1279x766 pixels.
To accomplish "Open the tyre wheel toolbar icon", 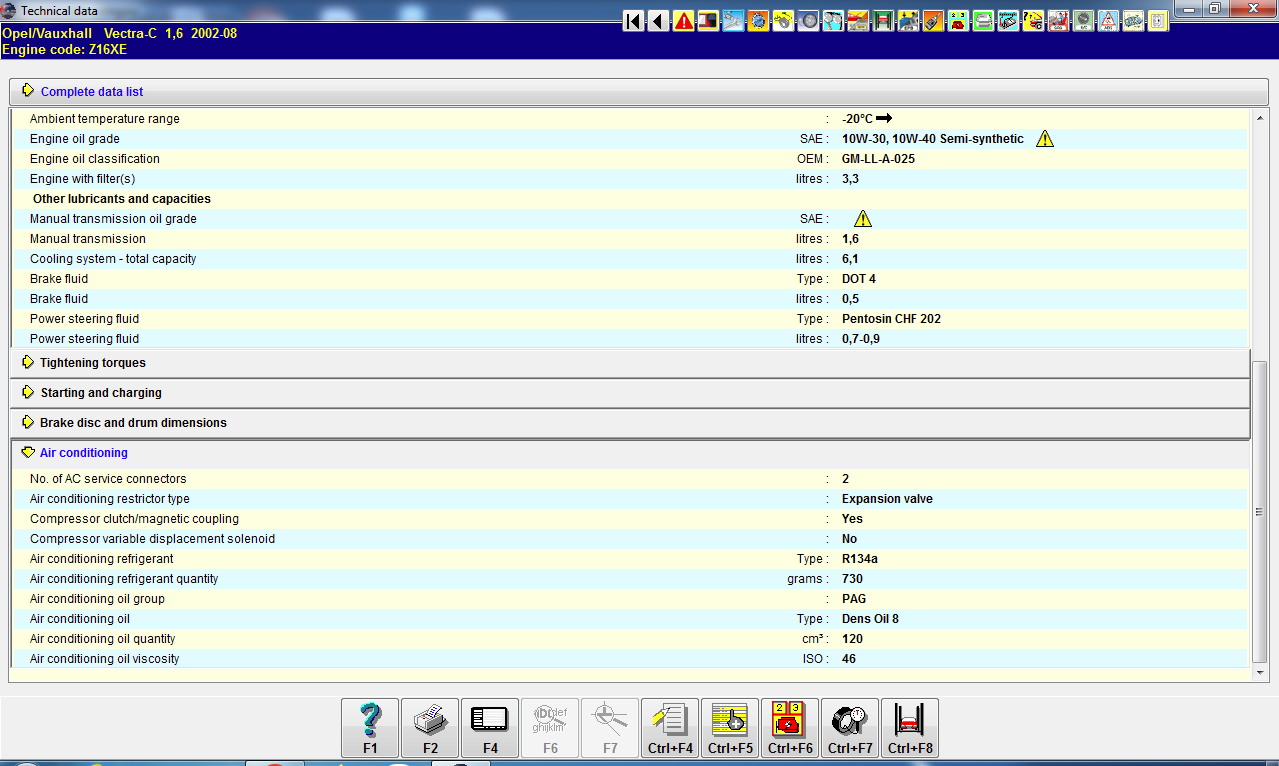I will click(x=809, y=20).
